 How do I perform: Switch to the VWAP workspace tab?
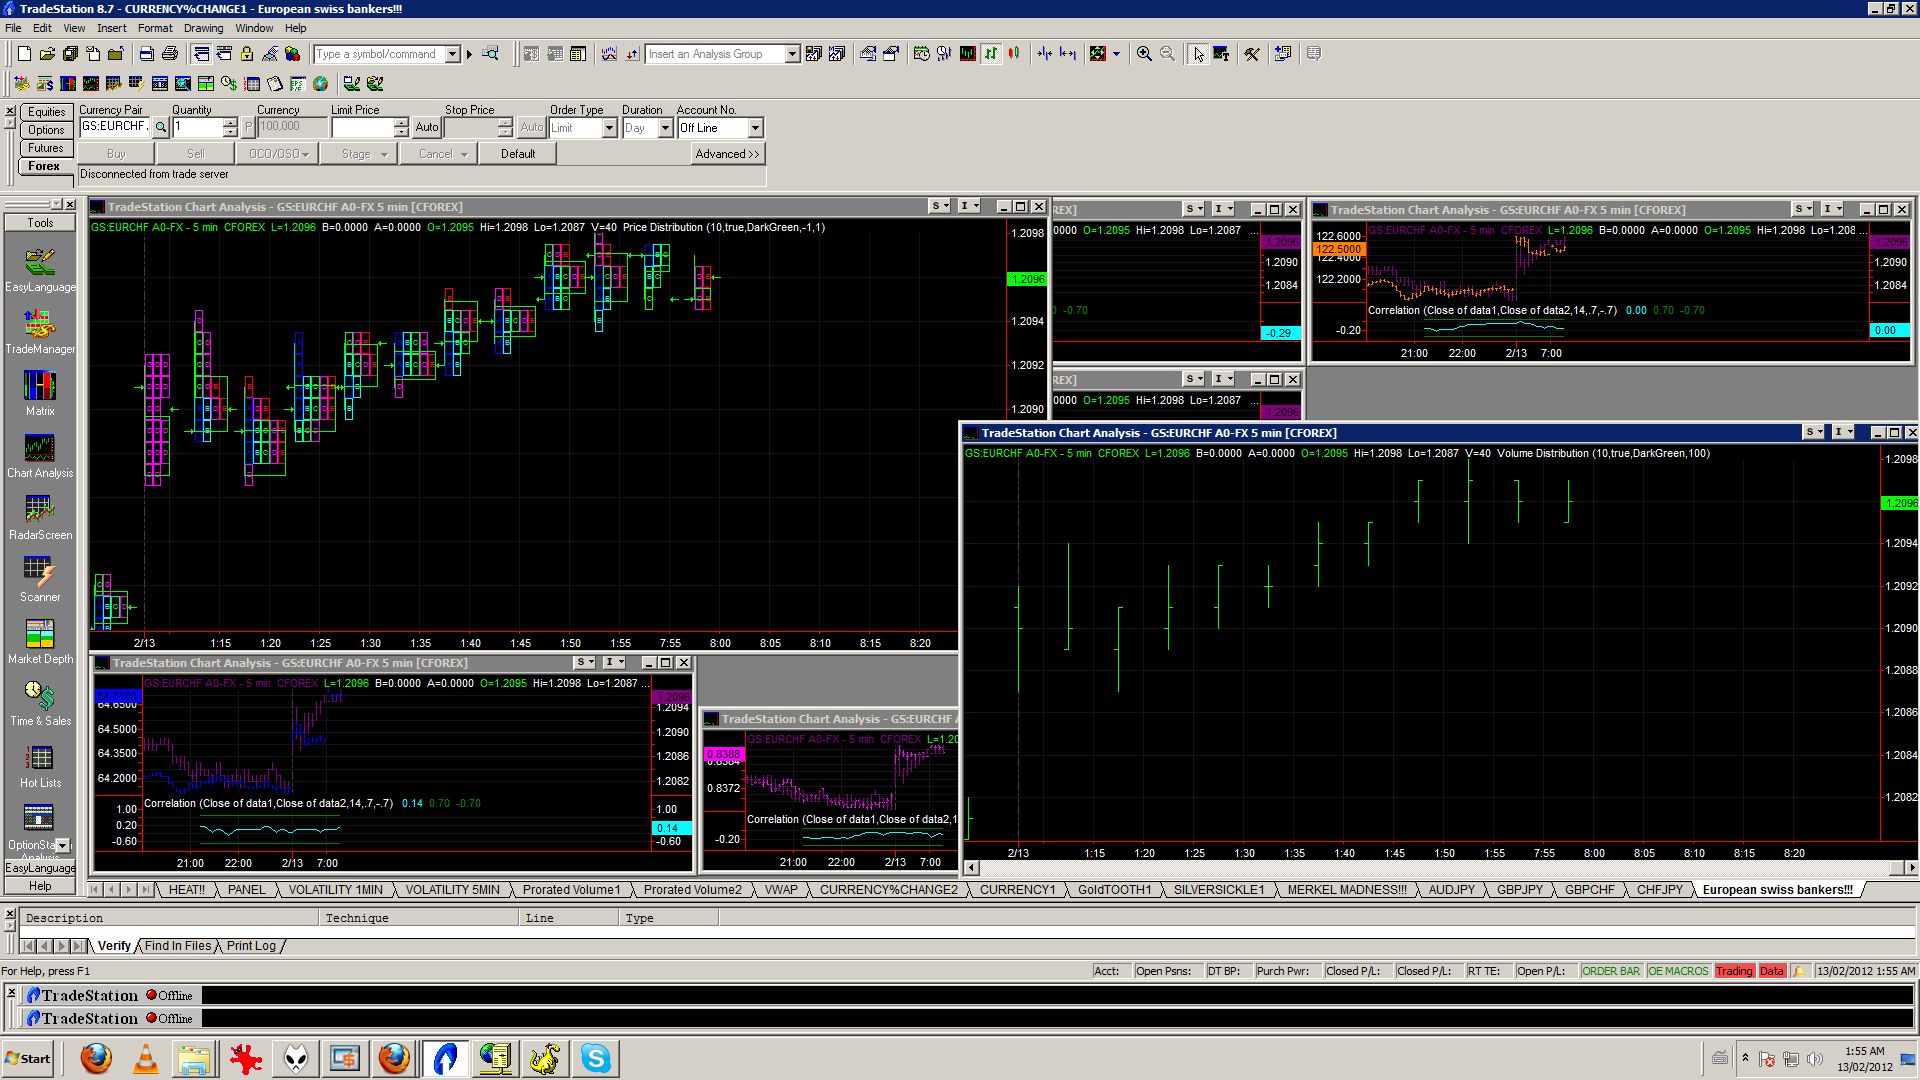(x=781, y=889)
